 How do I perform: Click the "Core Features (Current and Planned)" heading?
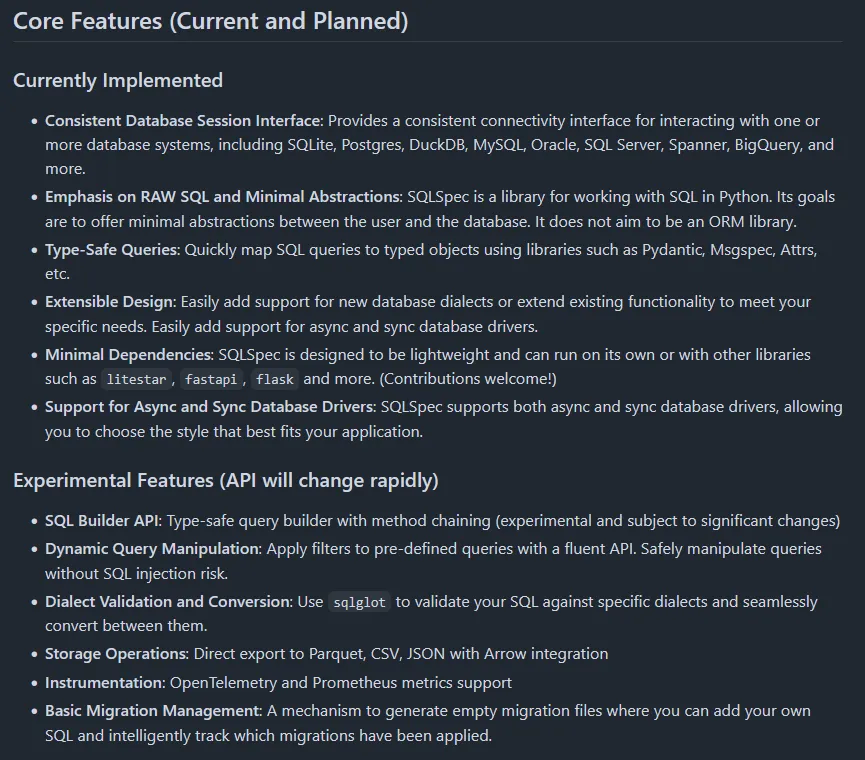(x=210, y=21)
